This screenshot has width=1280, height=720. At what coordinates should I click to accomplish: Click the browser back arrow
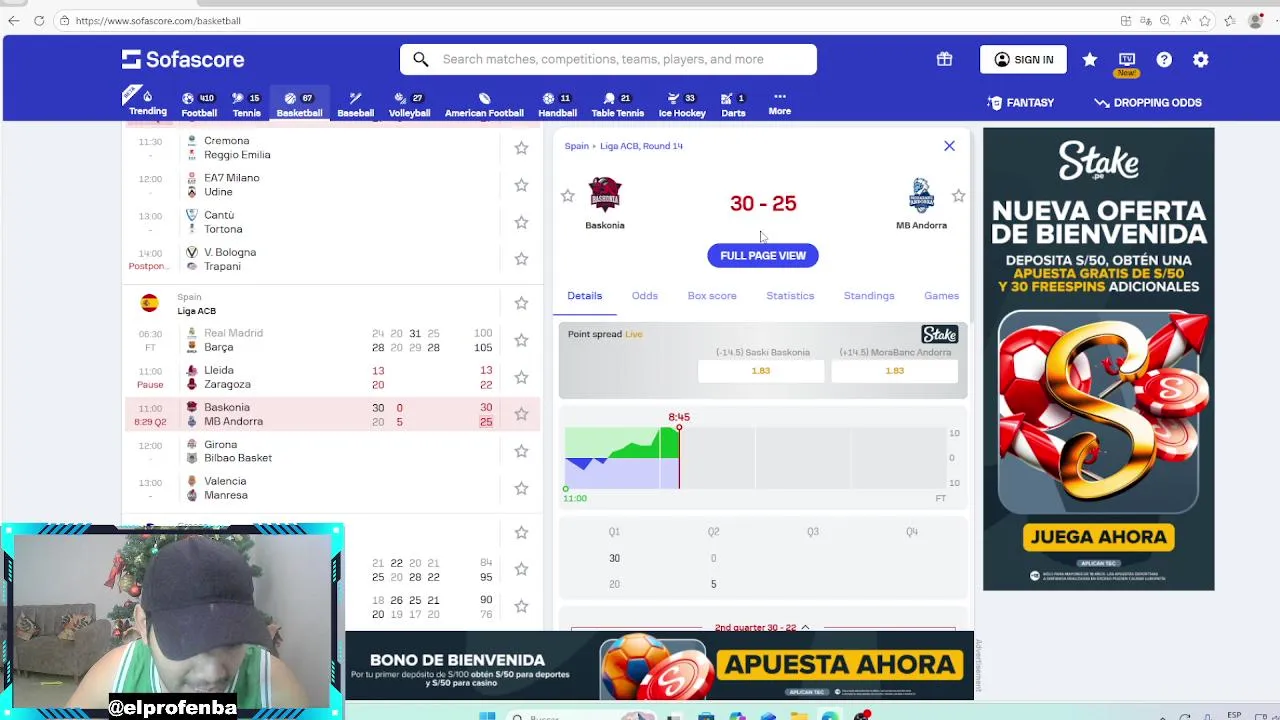13,20
